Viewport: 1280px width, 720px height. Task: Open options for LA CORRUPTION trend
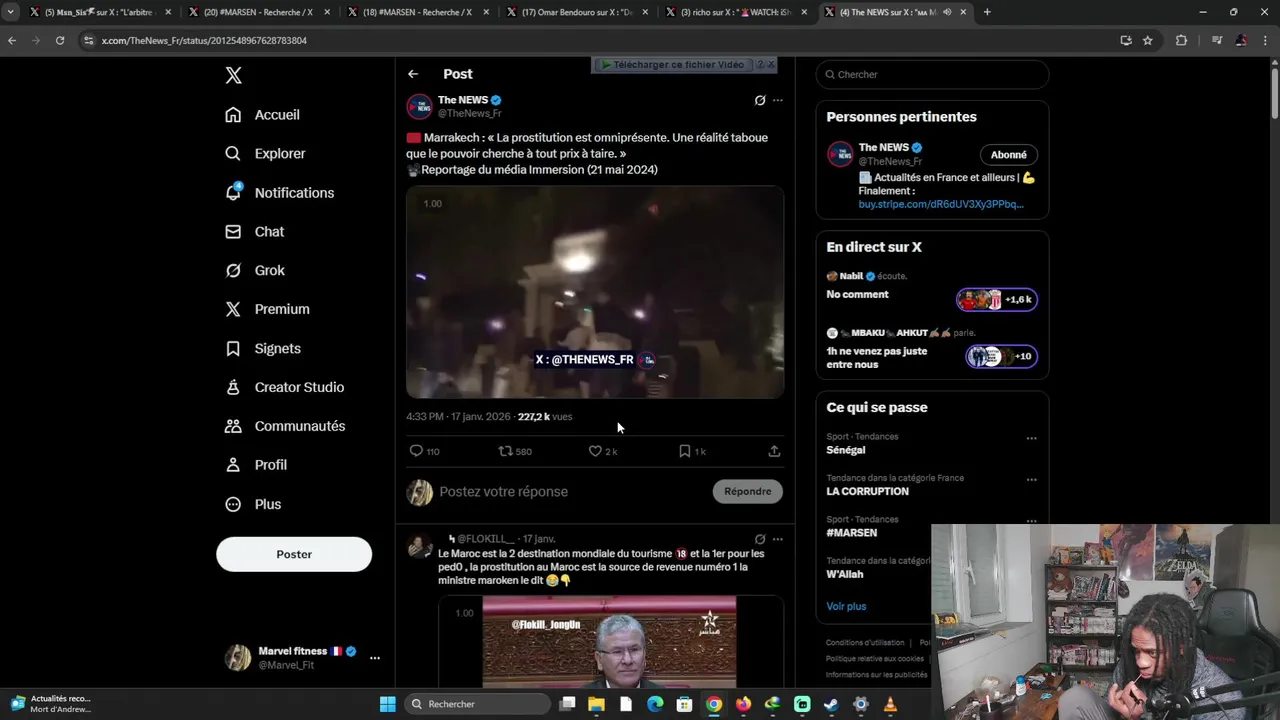coord(1031,480)
